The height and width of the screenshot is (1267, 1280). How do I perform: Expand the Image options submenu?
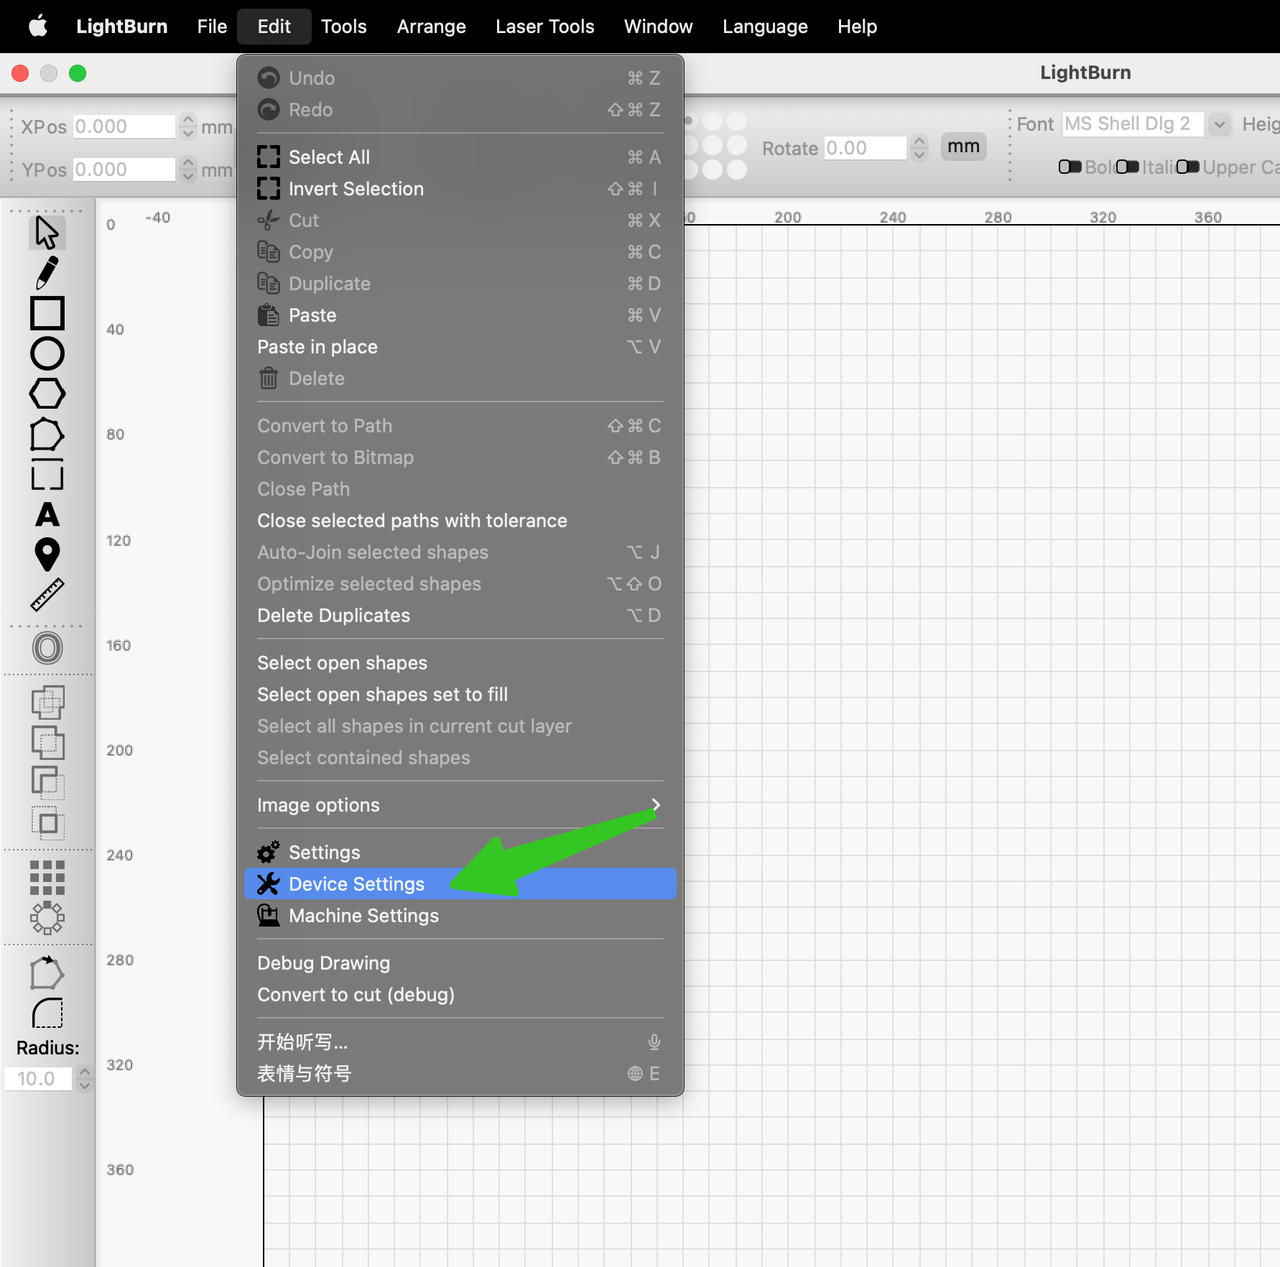pos(460,805)
